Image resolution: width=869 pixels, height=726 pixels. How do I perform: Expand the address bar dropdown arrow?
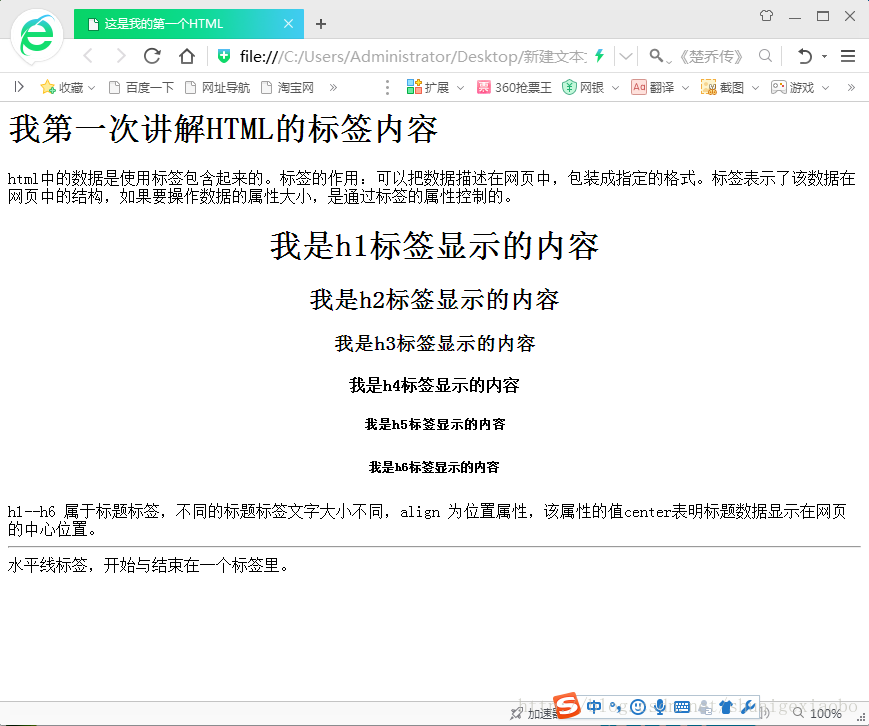tap(626, 56)
